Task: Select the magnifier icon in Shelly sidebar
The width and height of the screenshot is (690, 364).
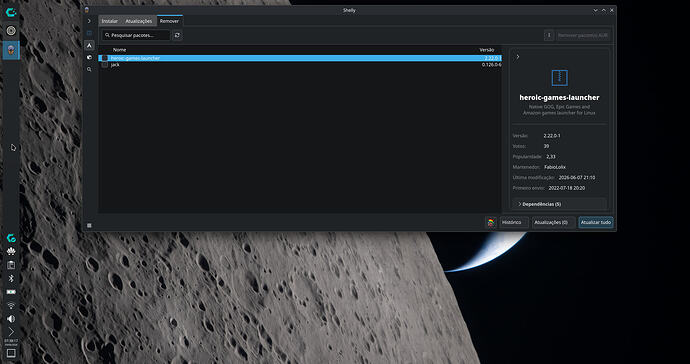Action: point(89,70)
